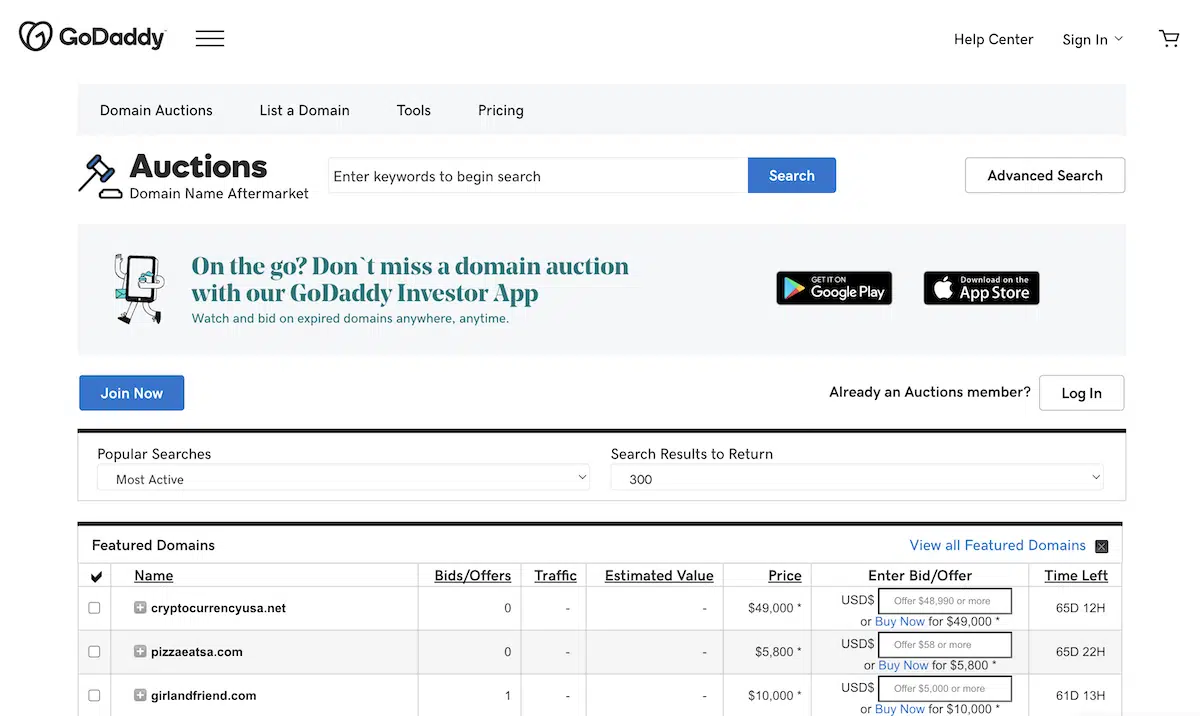The height and width of the screenshot is (716, 1200).
Task: Open the Popular Searches dropdown
Action: [343, 479]
